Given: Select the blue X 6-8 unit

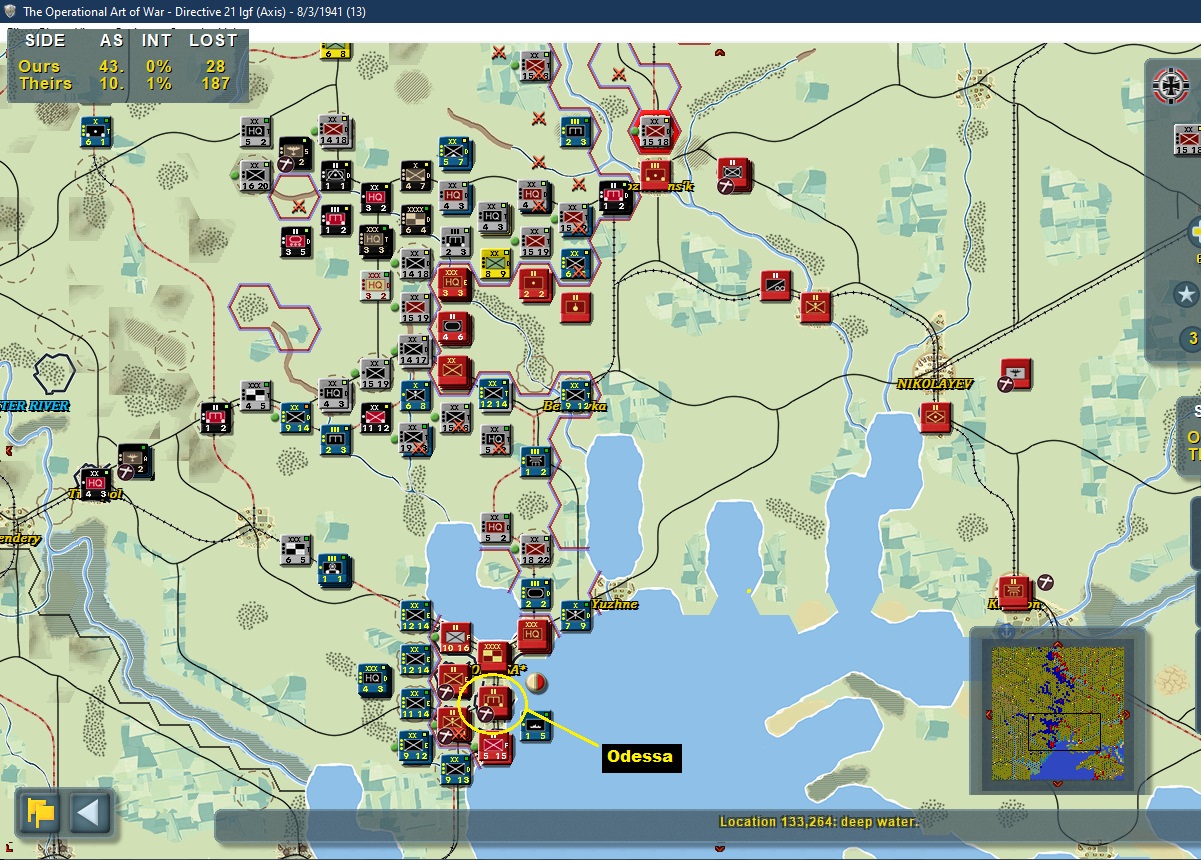Looking at the screenshot, I should click(416, 394).
